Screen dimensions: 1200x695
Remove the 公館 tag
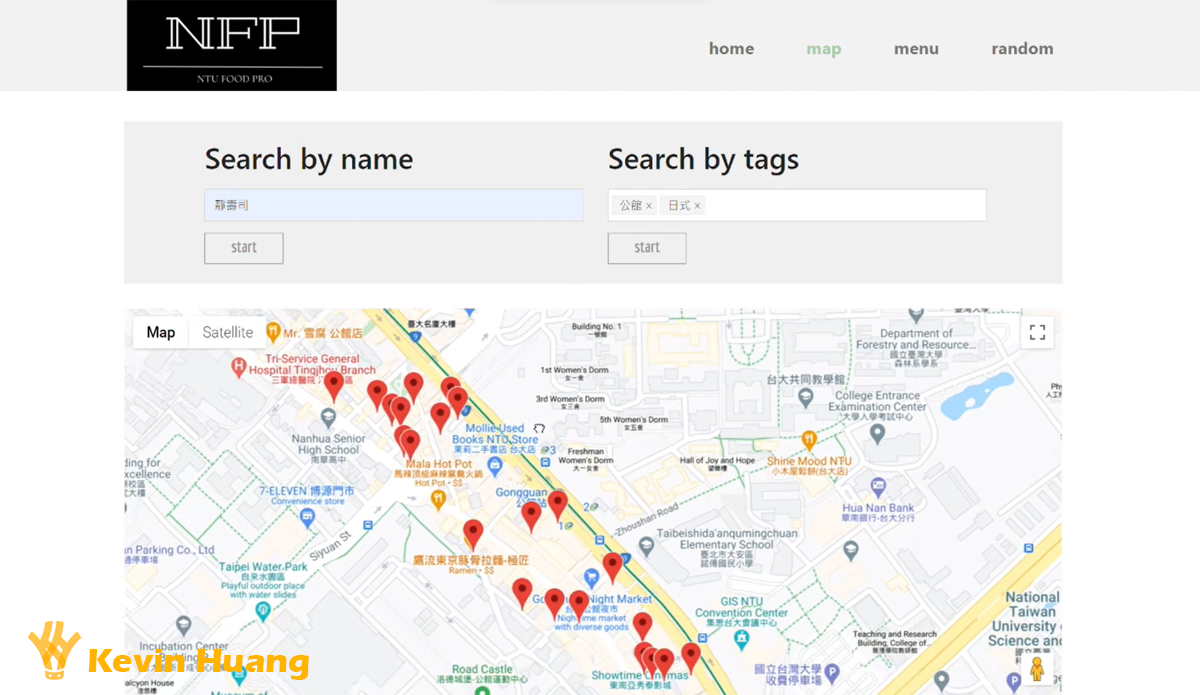649,206
